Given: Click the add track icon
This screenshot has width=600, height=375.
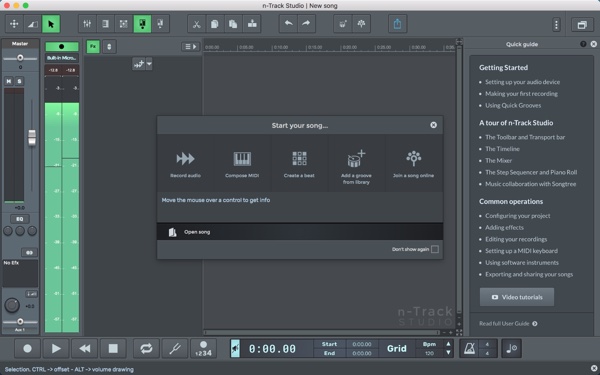Looking at the screenshot, I should click(x=139, y=64).
